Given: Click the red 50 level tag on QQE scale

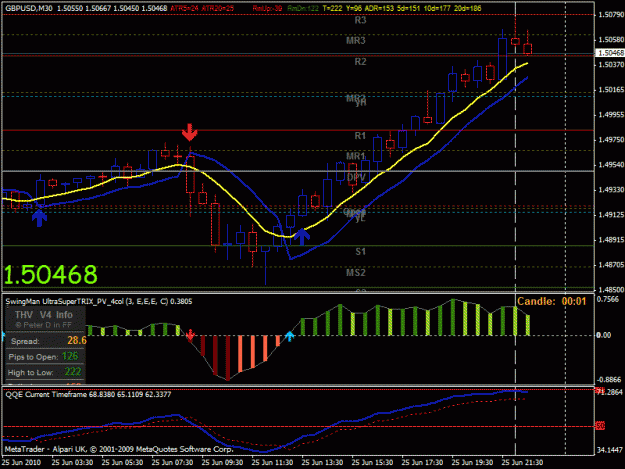Looking at the screenshot, I should tap(600, 426).
